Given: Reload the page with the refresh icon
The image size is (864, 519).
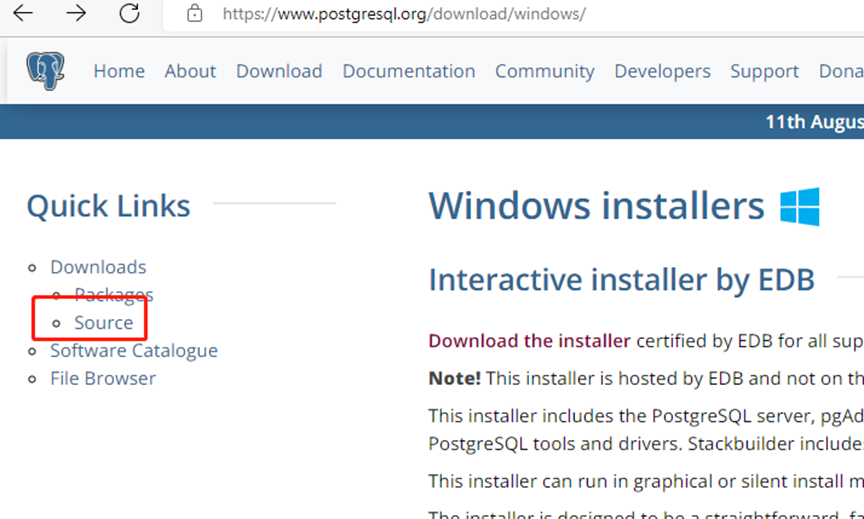Looking at the screenshot, I should (129, 13).
